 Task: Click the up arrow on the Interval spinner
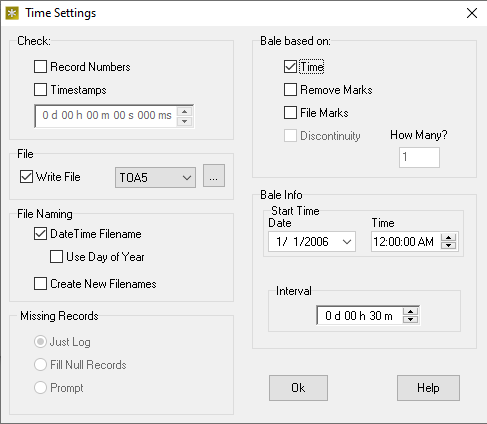pos(411,312)
